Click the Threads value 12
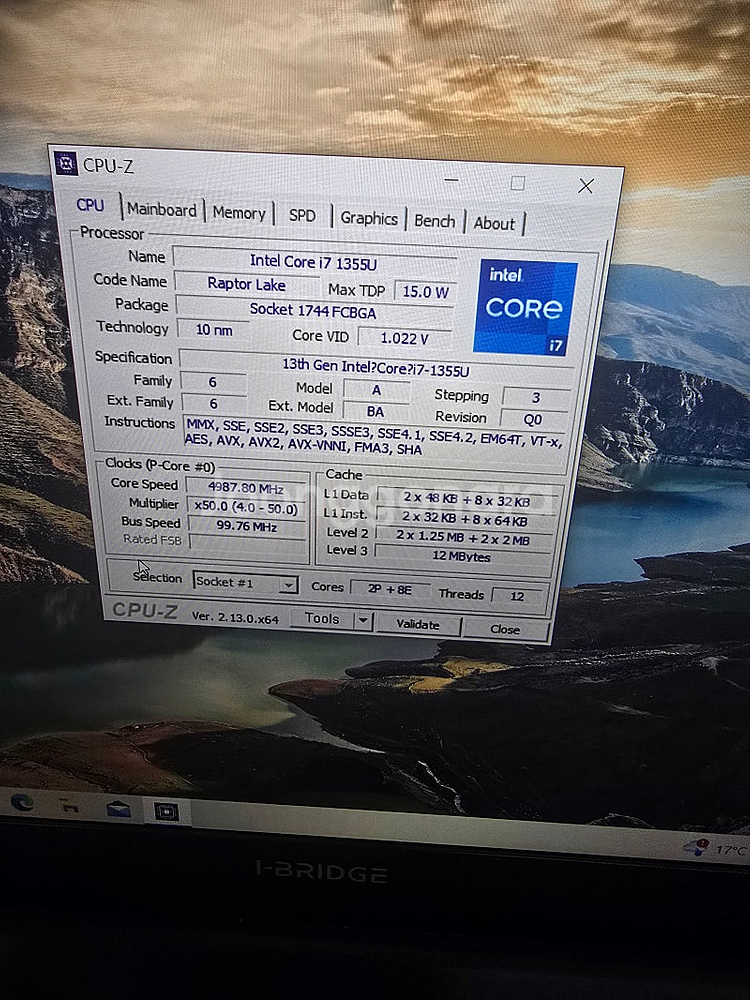This screenshot has width=750, height=1000. click(x=518, y=596)
